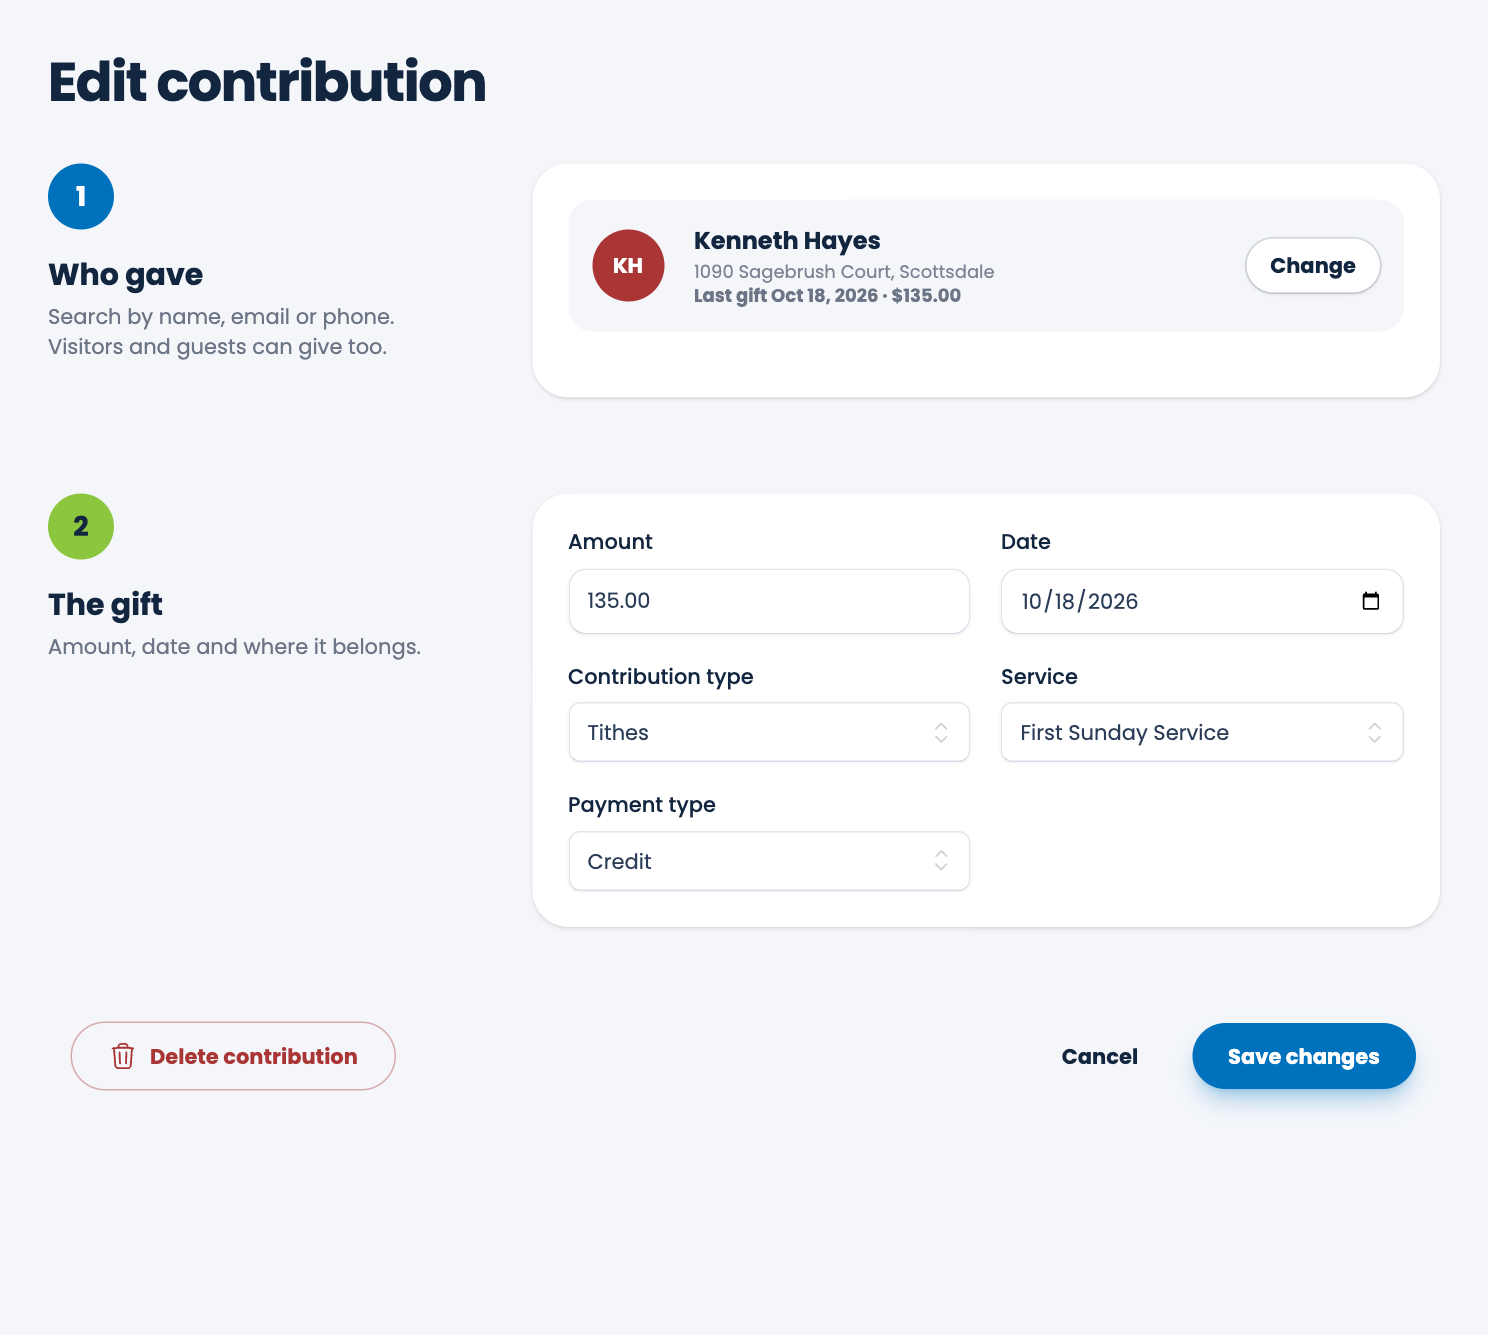
Task: Delete contribution button
Action: (233, 1056)
